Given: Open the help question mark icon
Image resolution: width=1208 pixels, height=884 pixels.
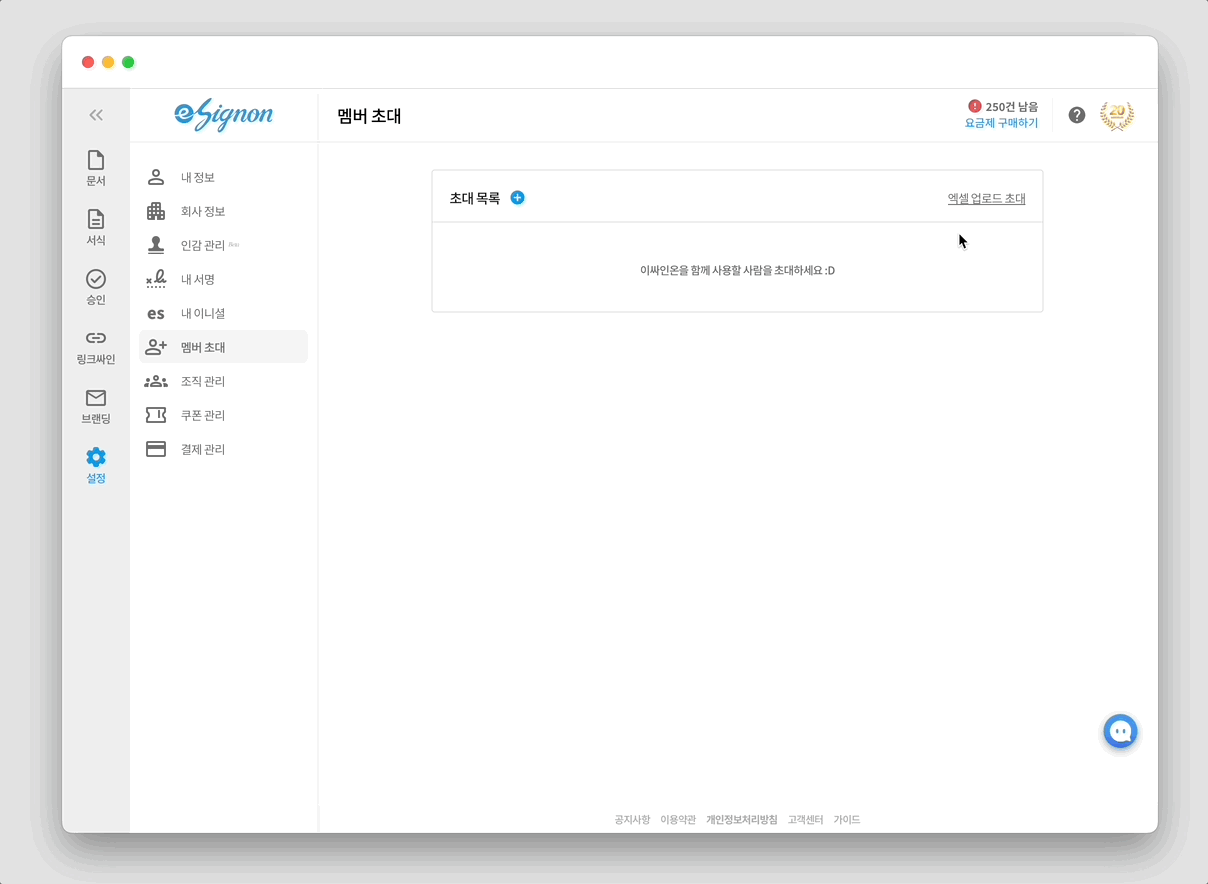Looking at the screenshot, I should [1077, 115].
